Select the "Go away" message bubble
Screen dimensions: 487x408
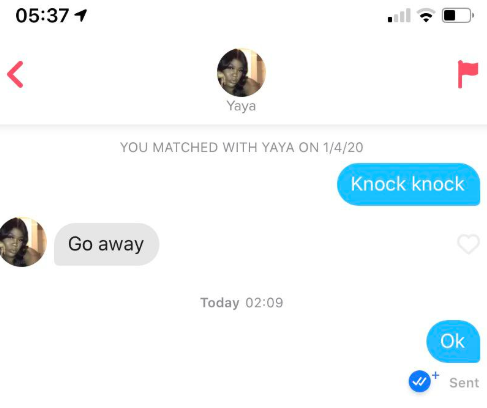click(106, 244)
